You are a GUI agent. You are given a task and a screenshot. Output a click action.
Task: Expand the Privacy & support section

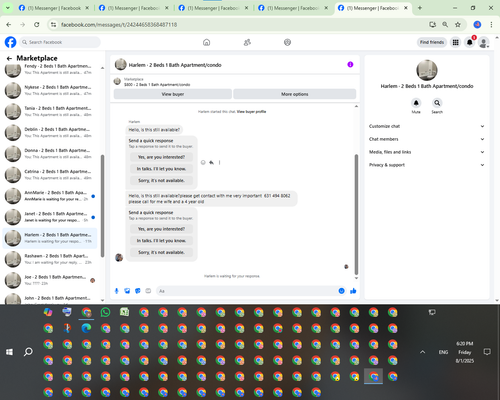(x=426, y=165)
